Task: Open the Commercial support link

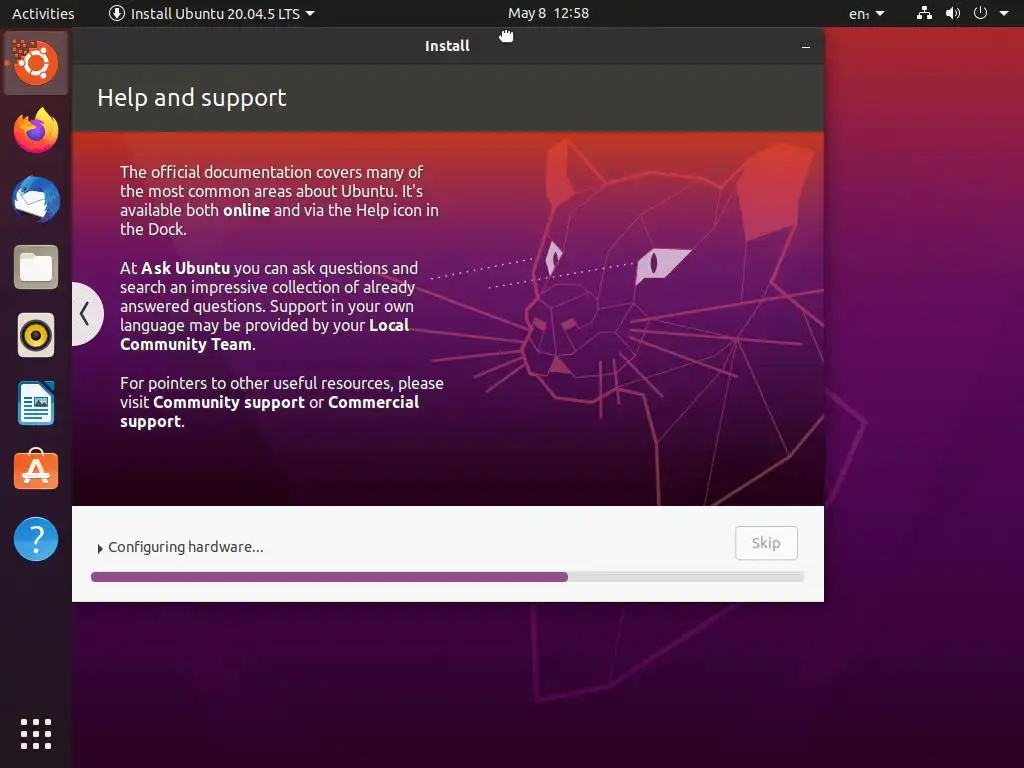Action: tap(270, 411)
